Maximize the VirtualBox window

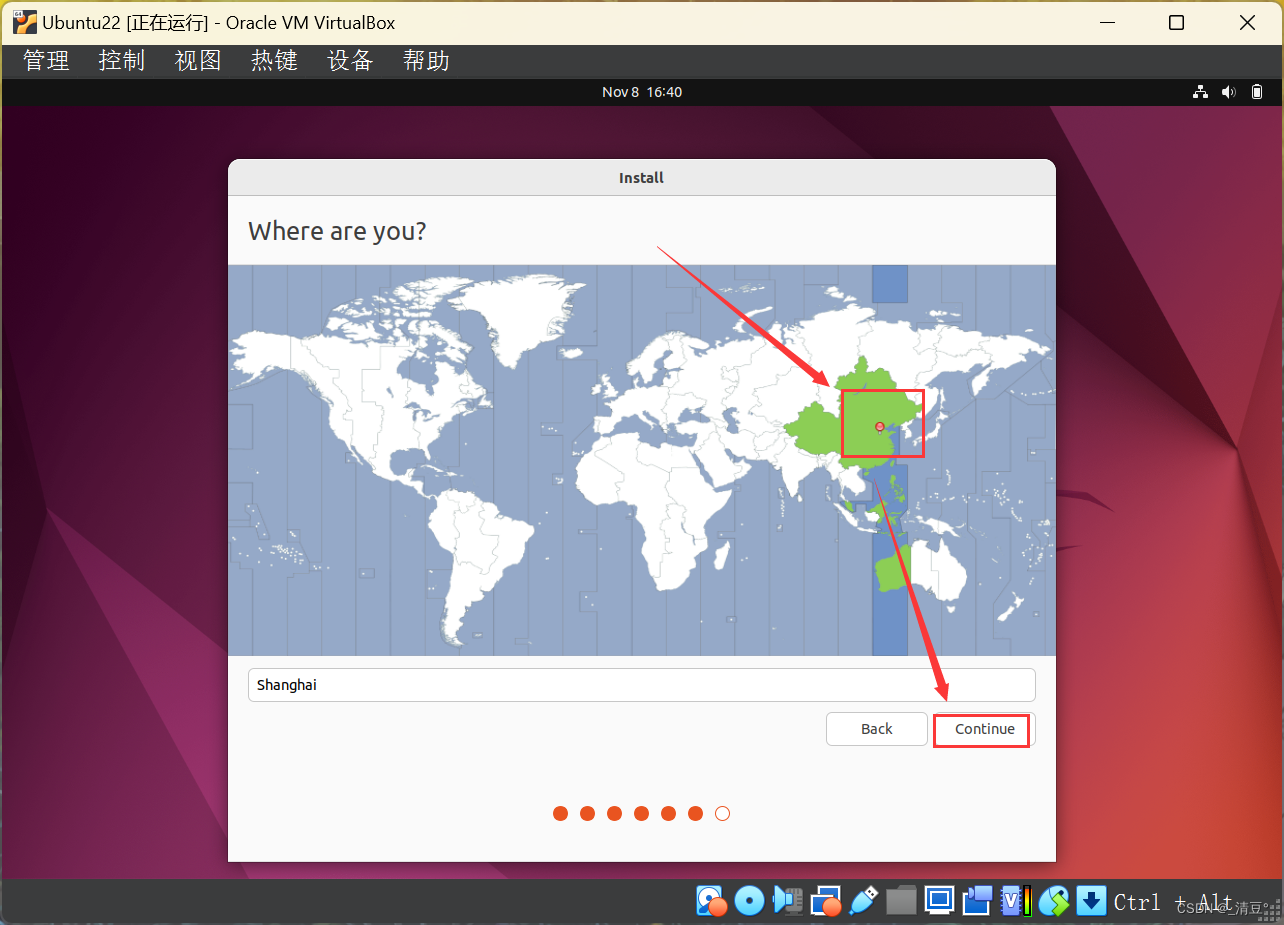(x=1176, y=23)
